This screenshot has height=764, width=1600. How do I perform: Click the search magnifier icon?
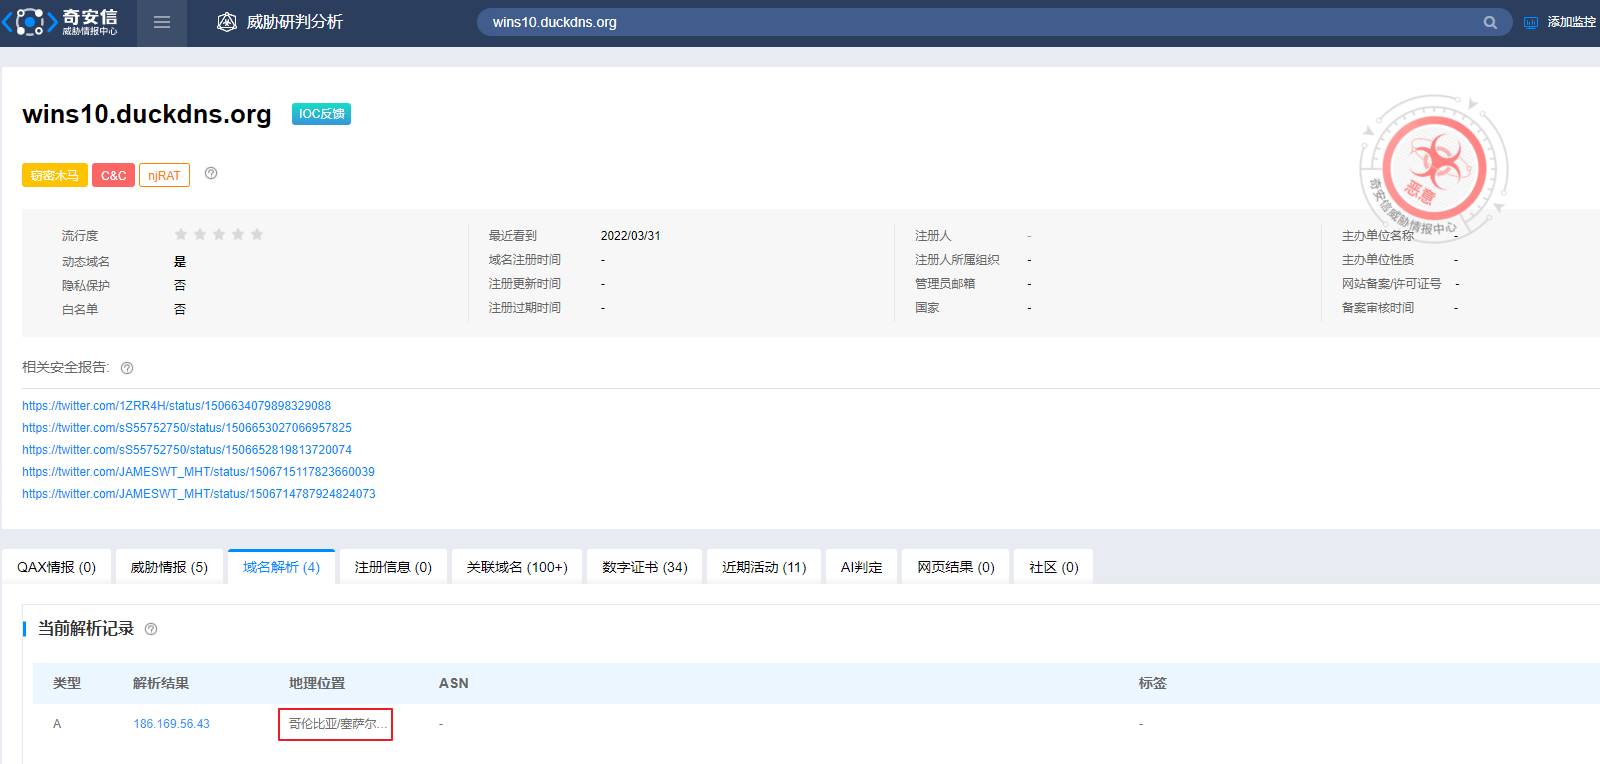coord(1490,22)
